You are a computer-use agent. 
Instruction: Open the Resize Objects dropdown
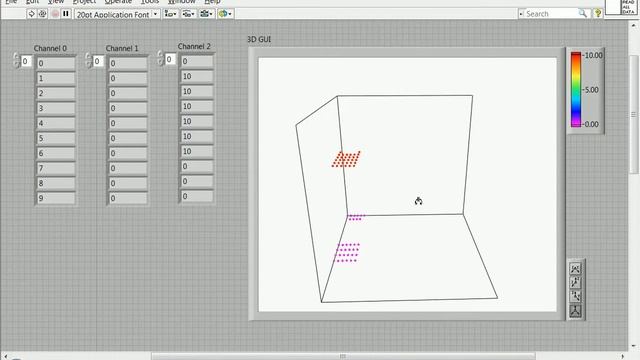coord(207,14)
